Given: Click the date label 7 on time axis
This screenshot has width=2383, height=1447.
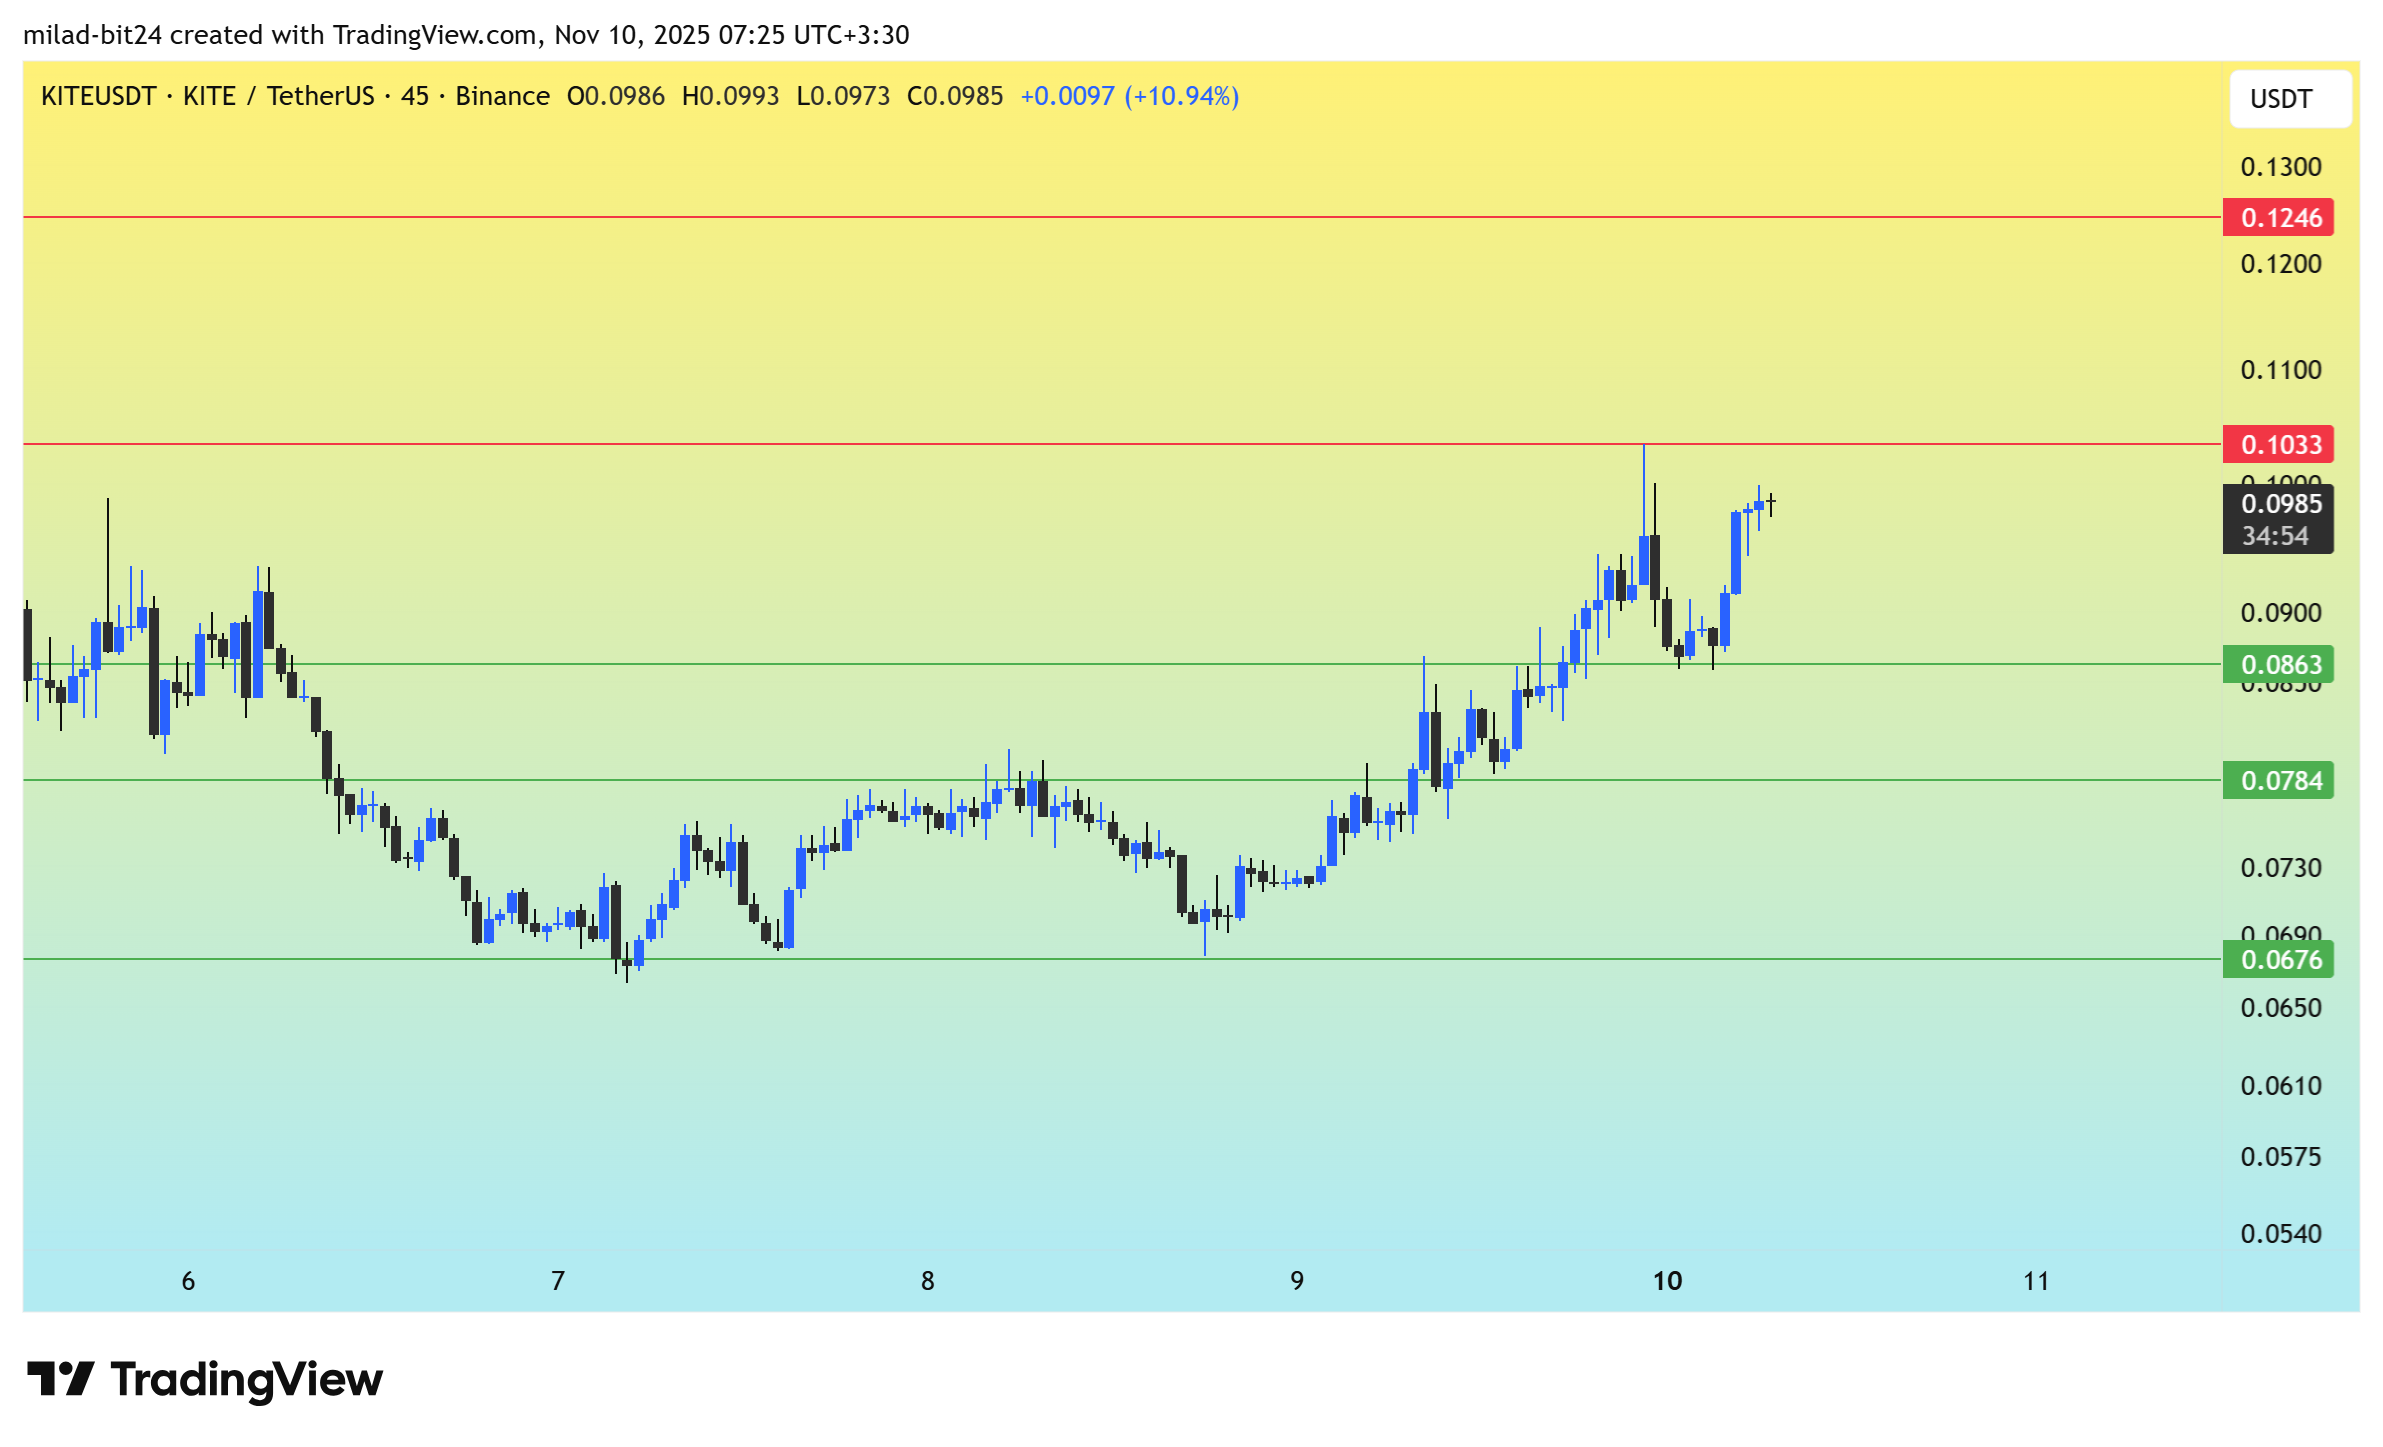Looking at the screenshot, I should pos(558,1281).
